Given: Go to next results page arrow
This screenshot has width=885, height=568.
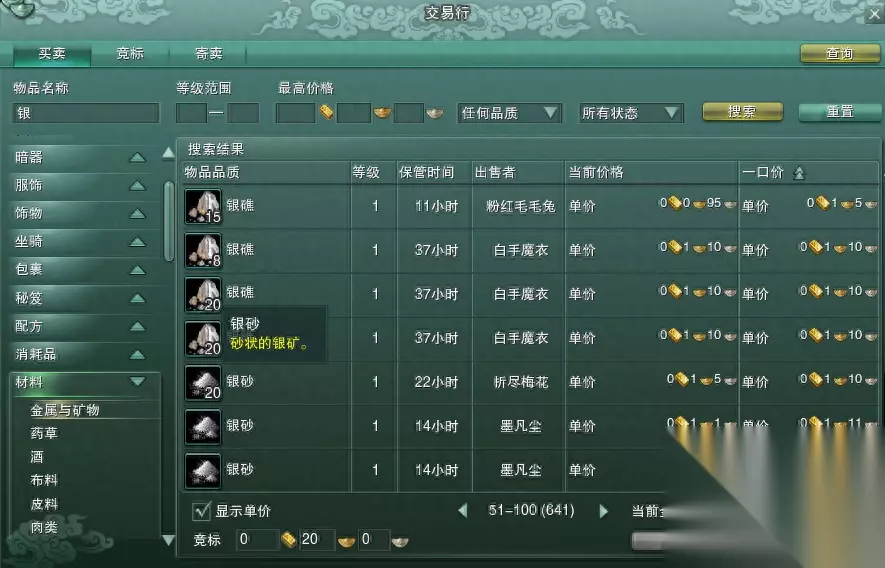Looking at the screenshot, I should pos(603,511).
